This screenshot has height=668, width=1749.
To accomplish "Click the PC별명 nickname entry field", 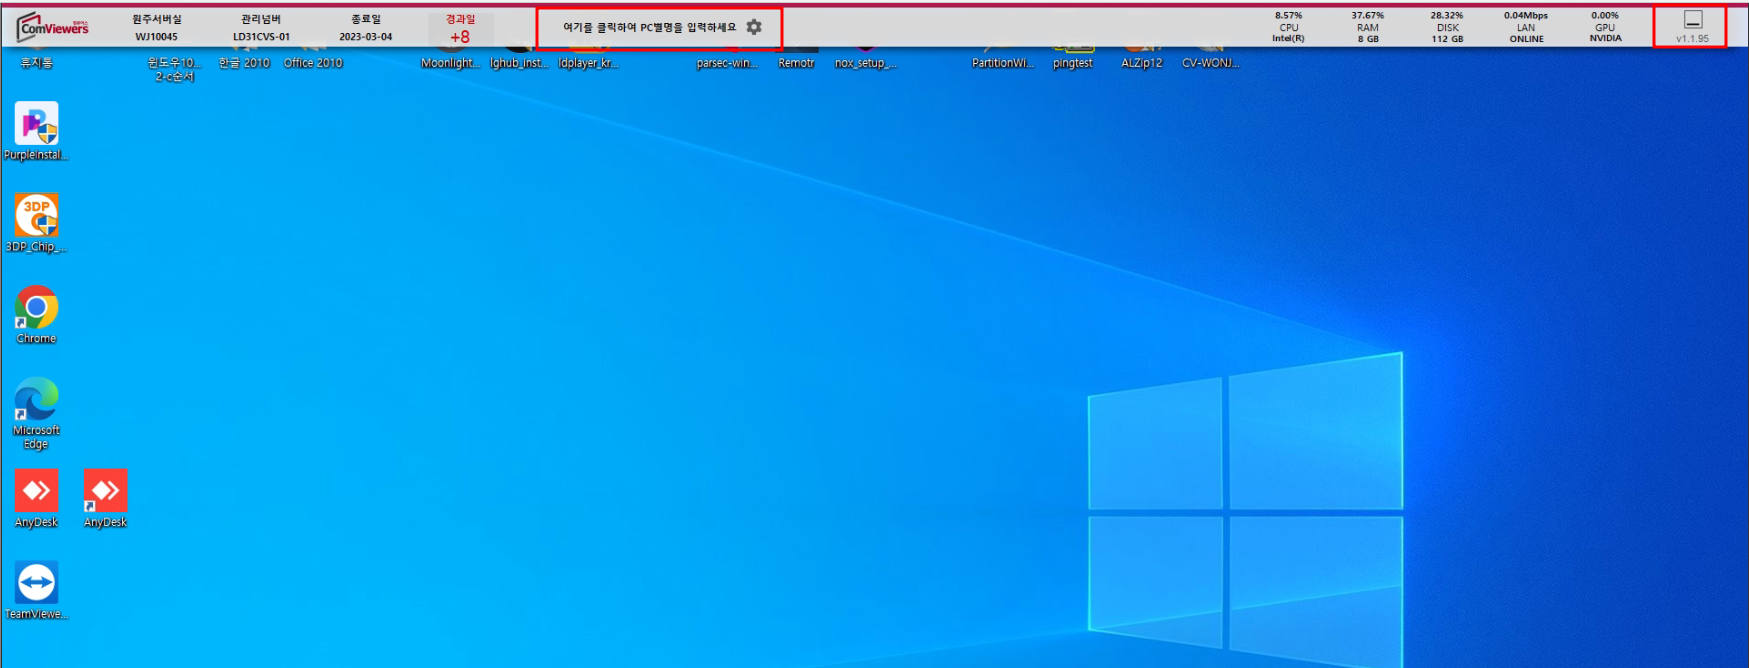I will coord(648,27).
